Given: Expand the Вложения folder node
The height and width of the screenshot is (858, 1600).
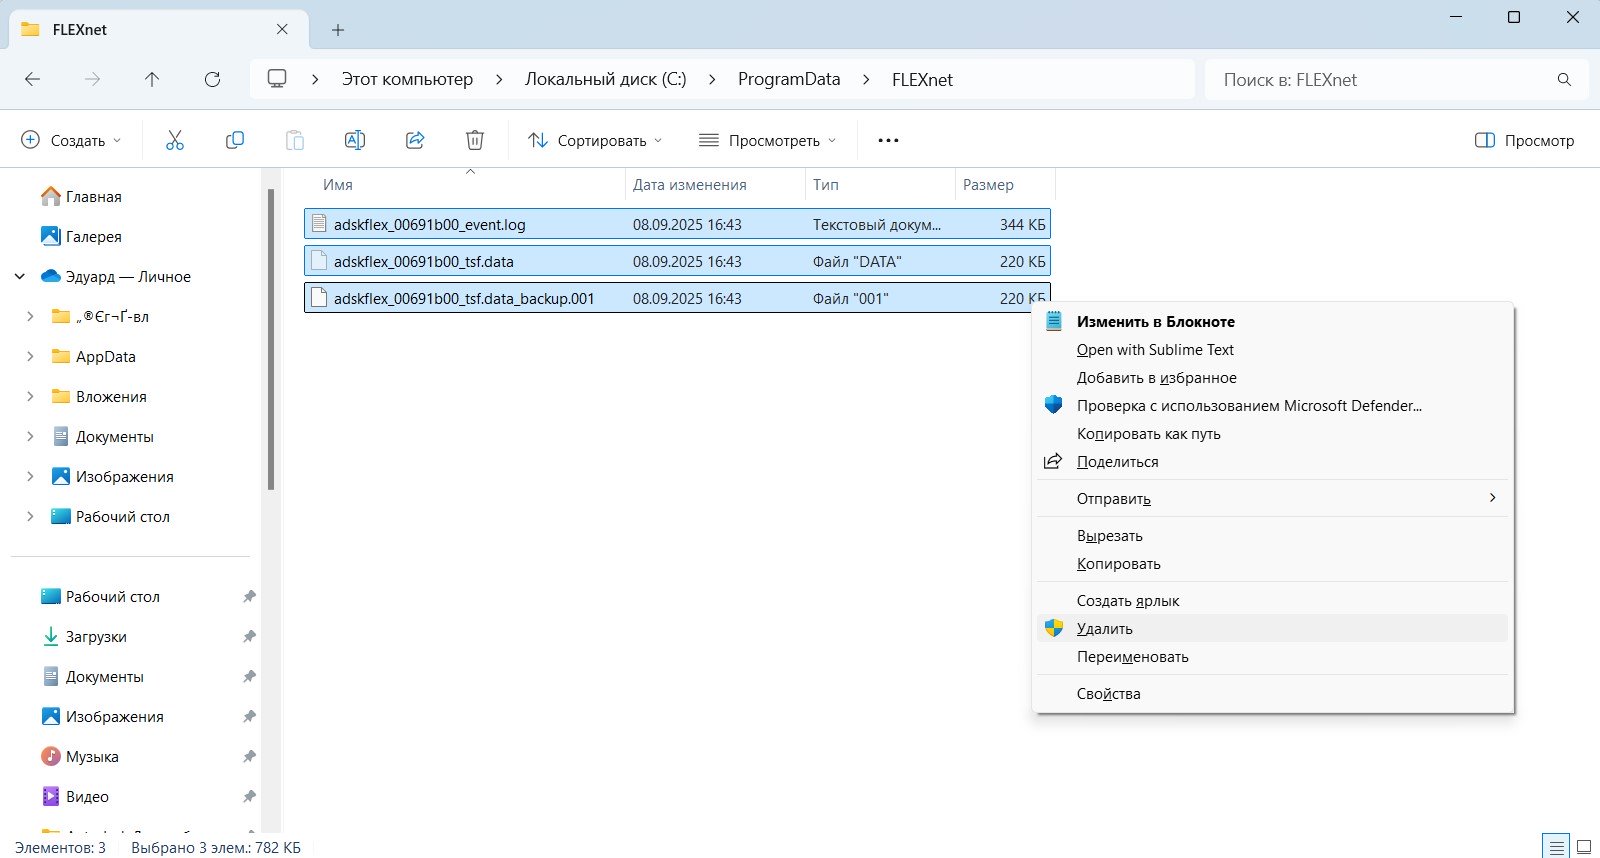Looking at the screenshot, I should click(x=30, y=397).
